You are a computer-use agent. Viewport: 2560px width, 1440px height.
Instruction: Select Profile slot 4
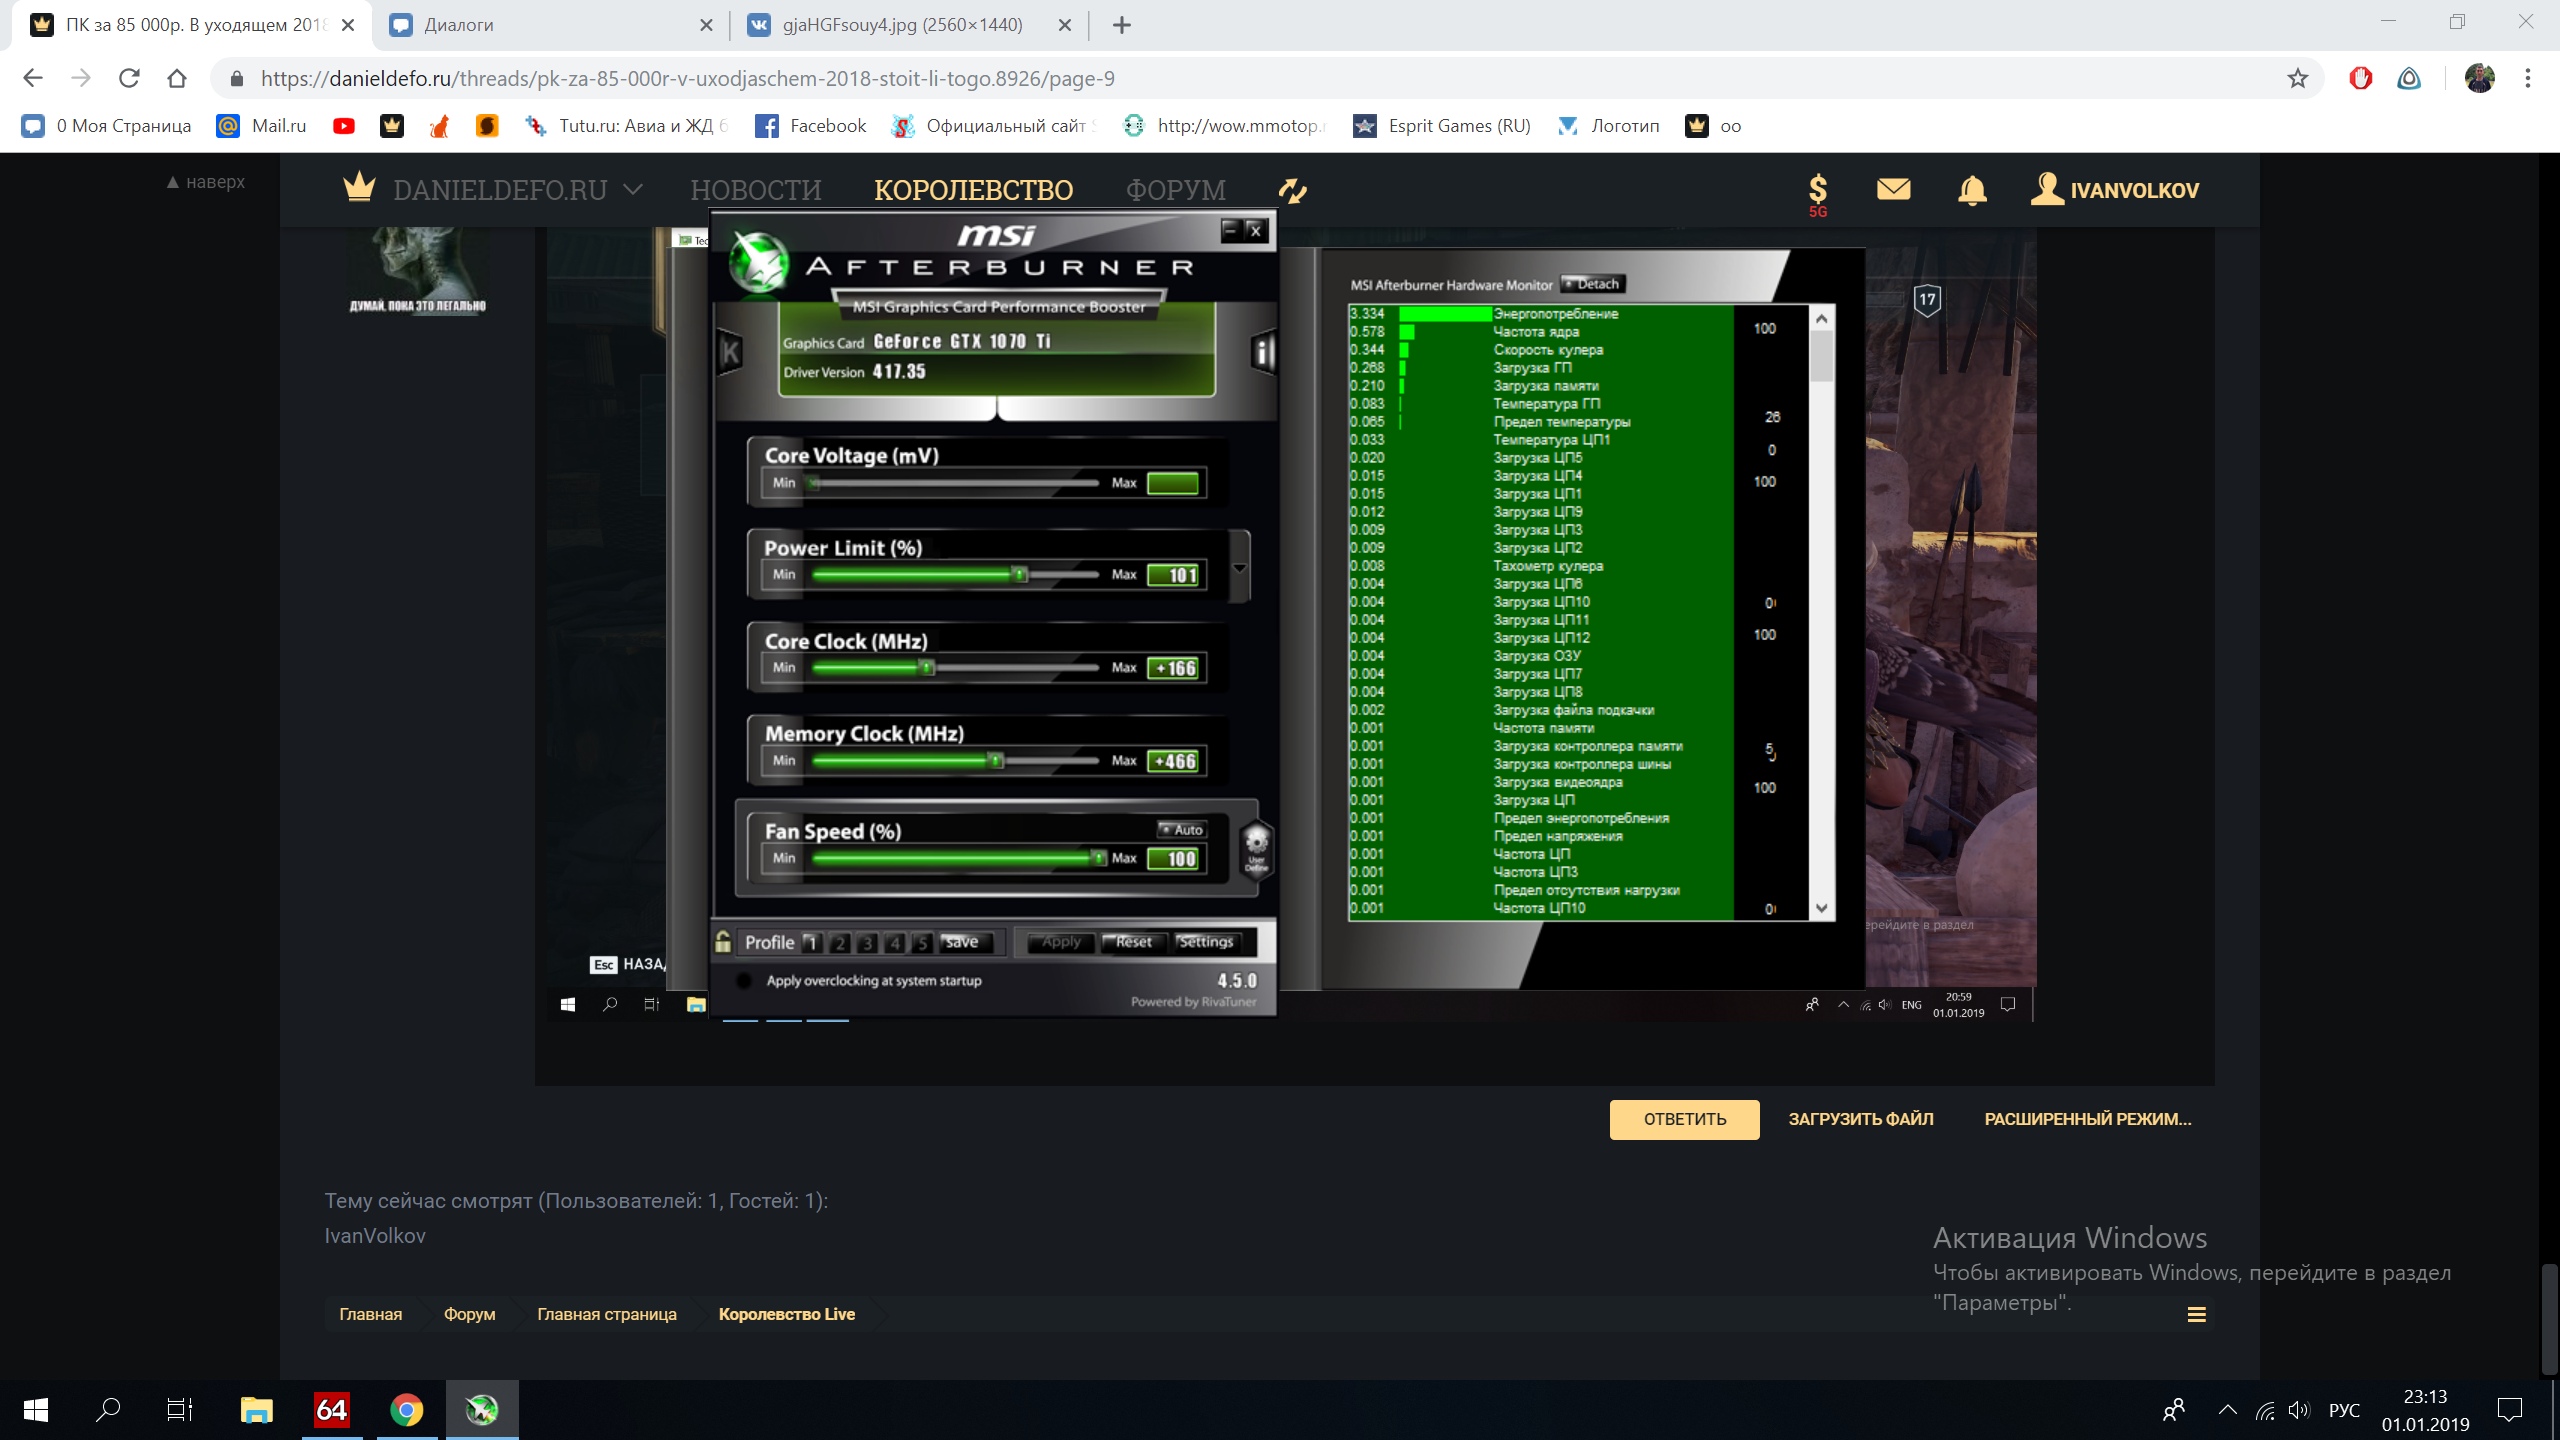click(895, 942)
